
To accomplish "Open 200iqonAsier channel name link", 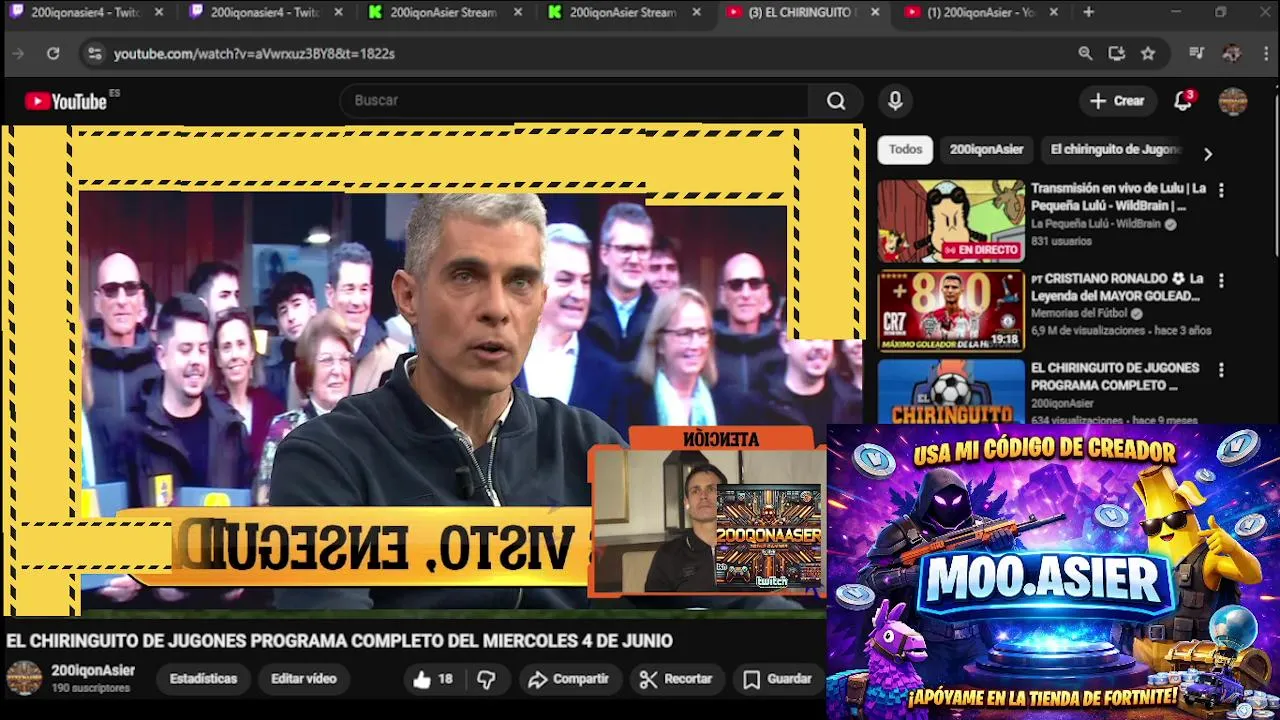I will click(93, 671).
